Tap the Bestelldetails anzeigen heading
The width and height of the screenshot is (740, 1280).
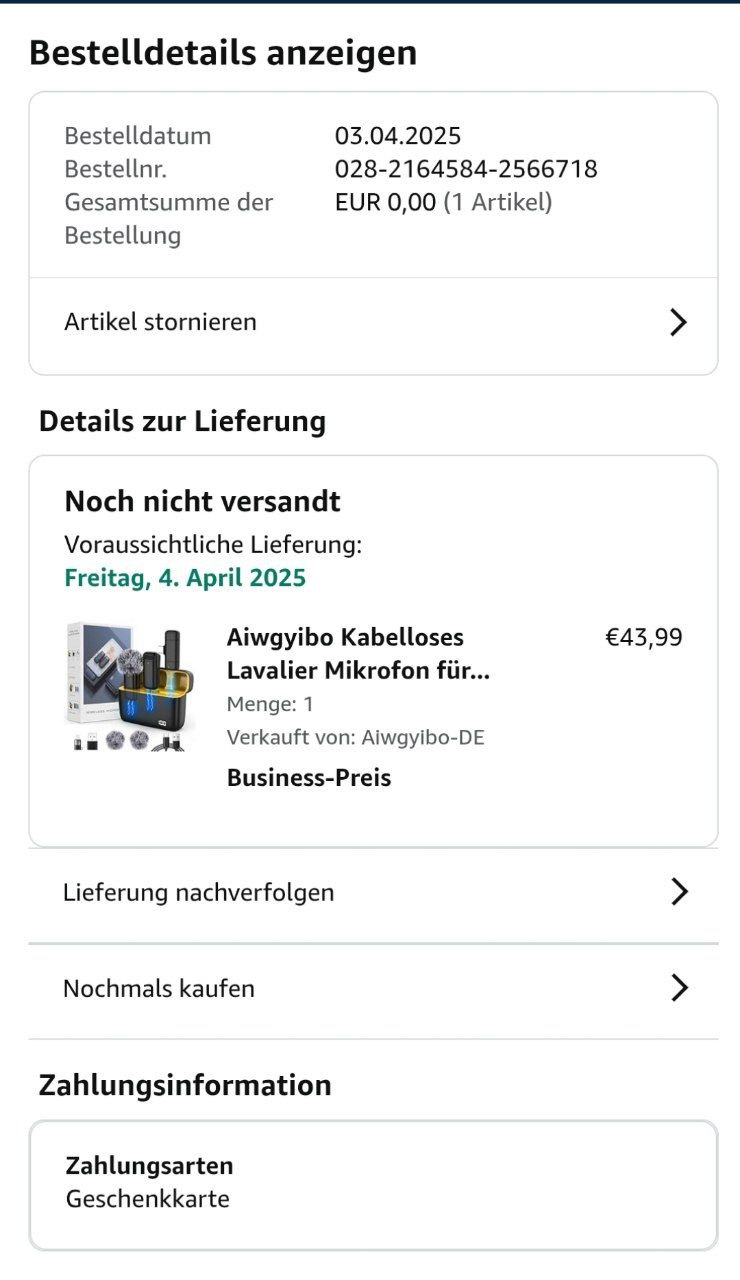tap(223, 53)
